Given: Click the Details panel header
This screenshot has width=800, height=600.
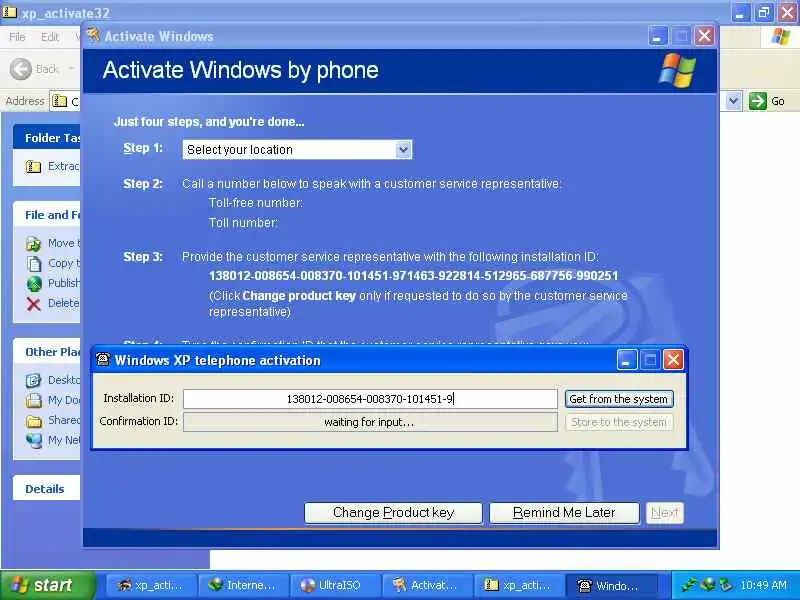Looking at the screenshot, I should [47, 489].
